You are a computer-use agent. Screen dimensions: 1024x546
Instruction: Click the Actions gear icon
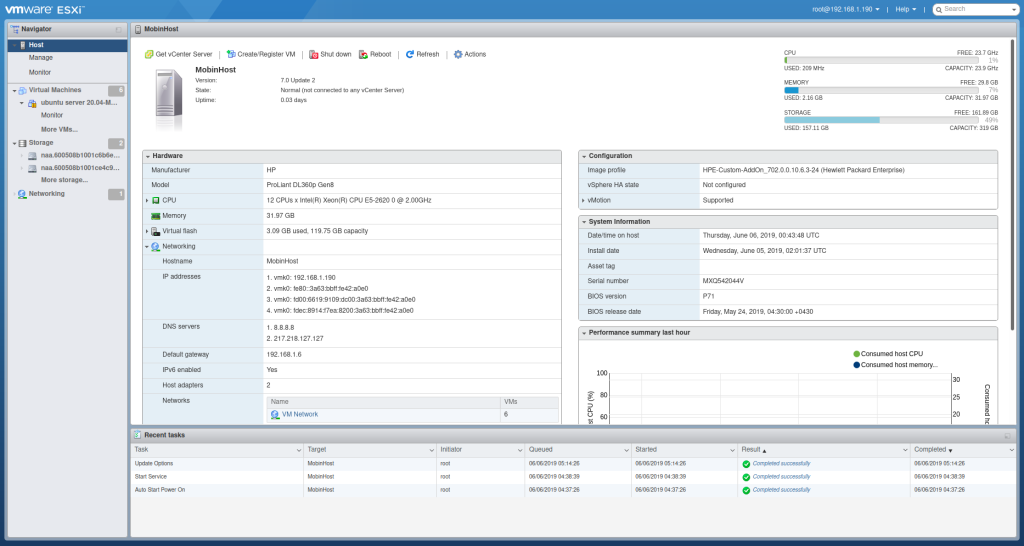[458, 54]
